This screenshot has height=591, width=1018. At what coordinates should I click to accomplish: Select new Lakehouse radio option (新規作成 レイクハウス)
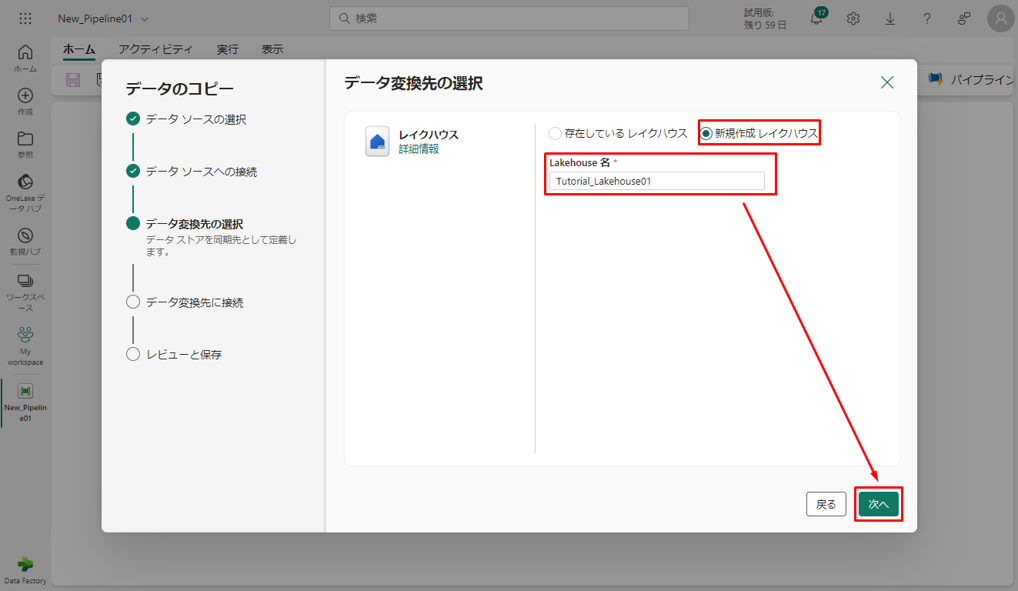tap(706, 133)
